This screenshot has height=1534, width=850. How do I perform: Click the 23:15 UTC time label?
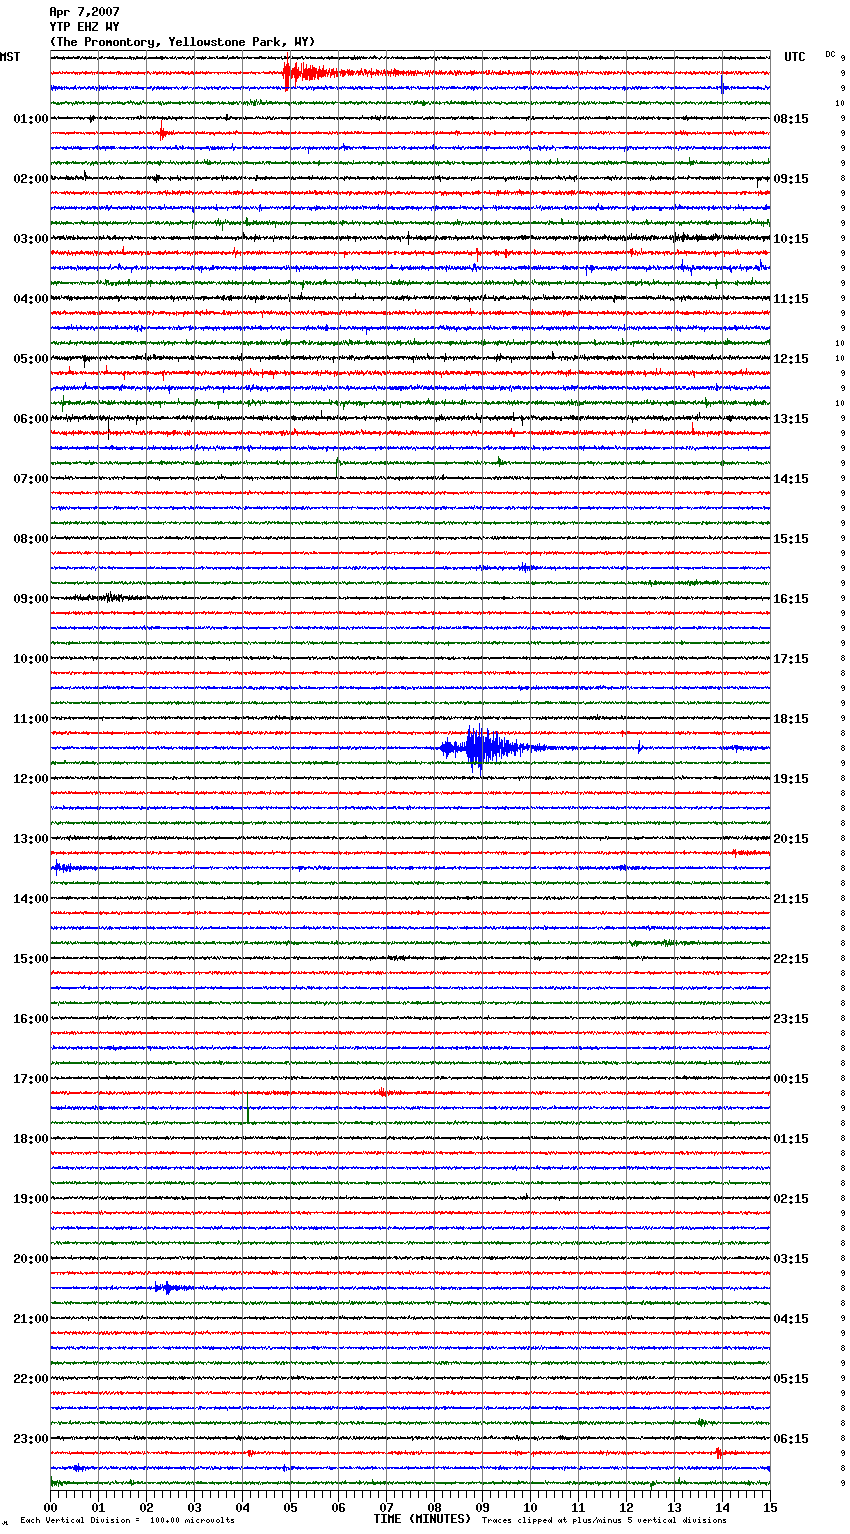tap(791, 1019)
